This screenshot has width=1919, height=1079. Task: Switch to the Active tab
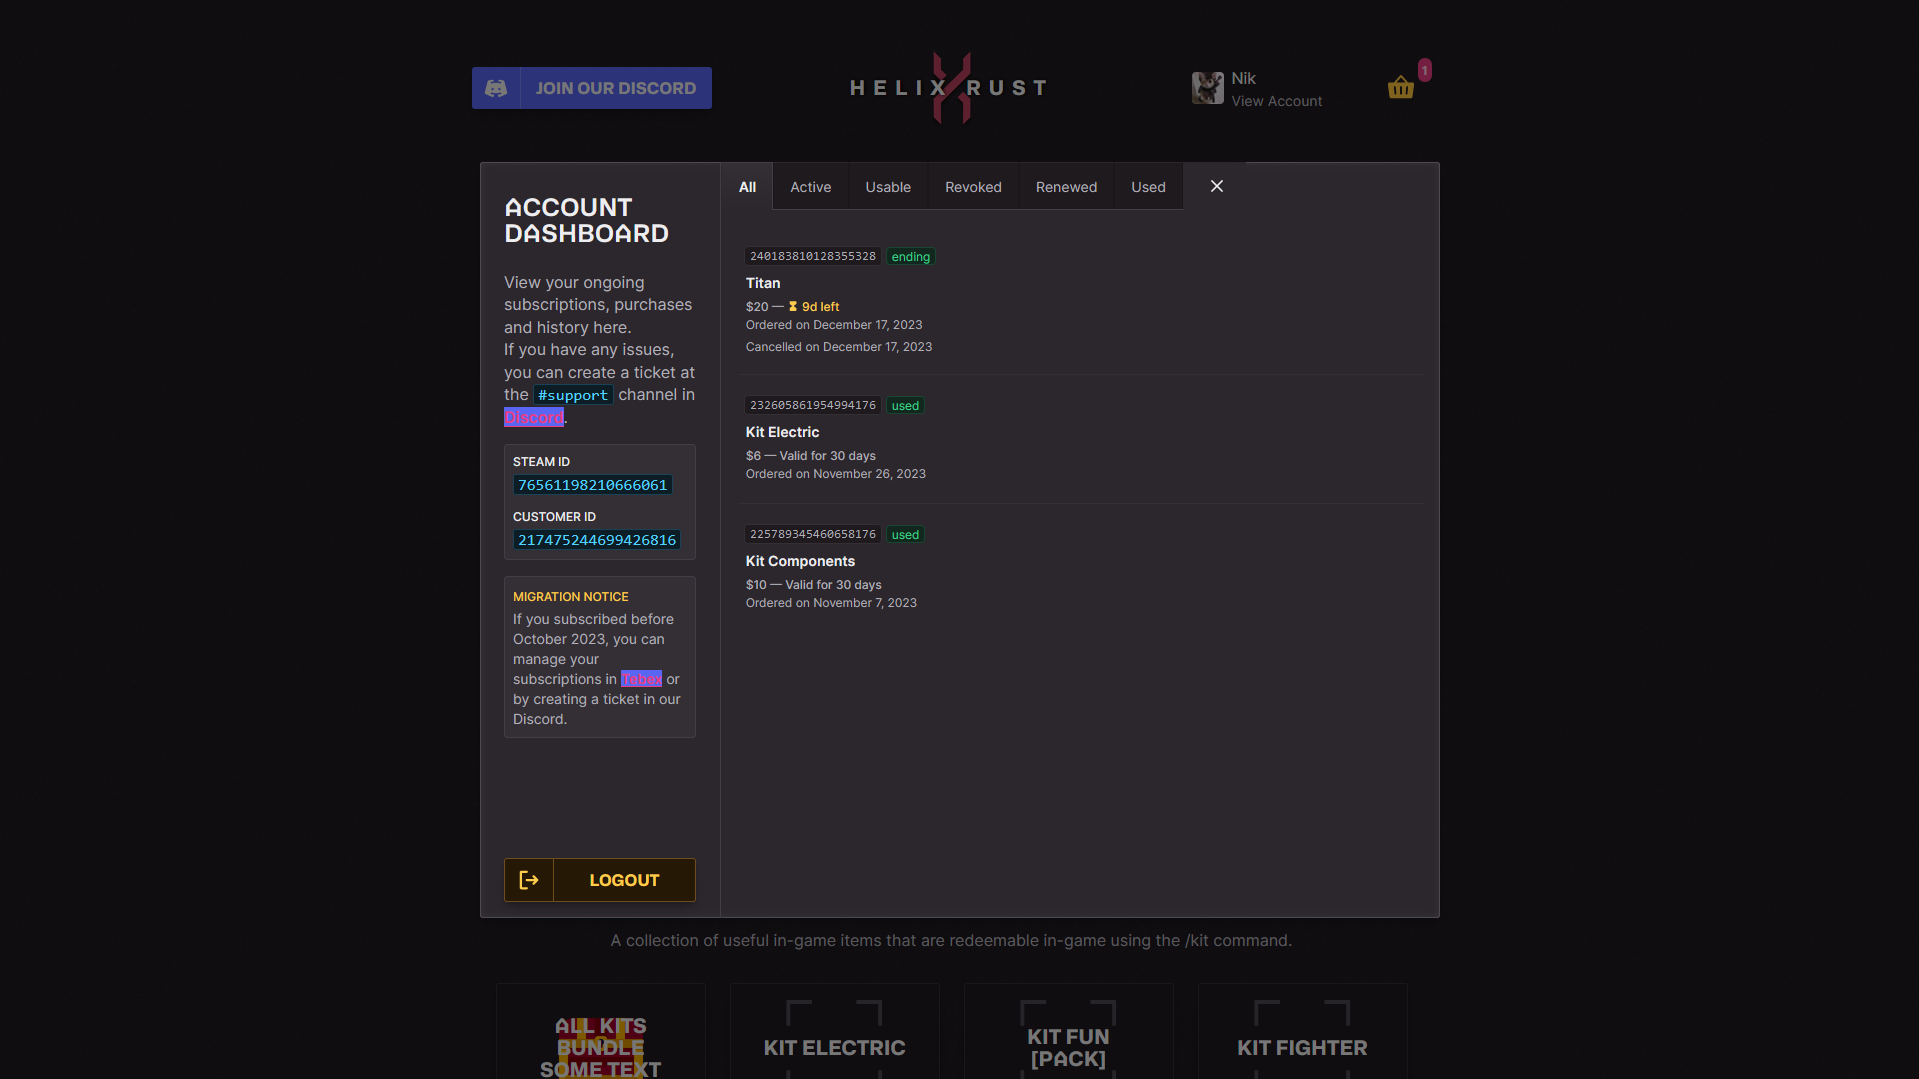pyautogui.click(x=810, y=186)
